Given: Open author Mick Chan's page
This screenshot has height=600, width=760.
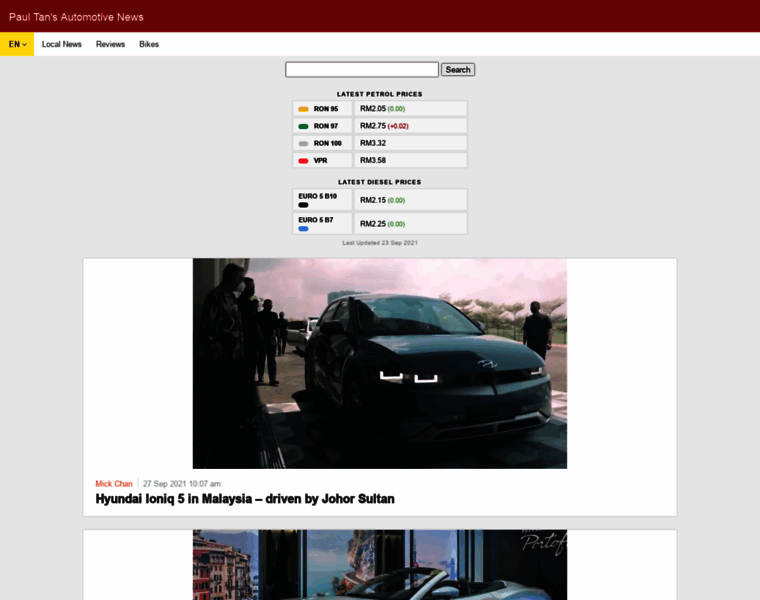Looking at the screenshot, I should point(114,484).
